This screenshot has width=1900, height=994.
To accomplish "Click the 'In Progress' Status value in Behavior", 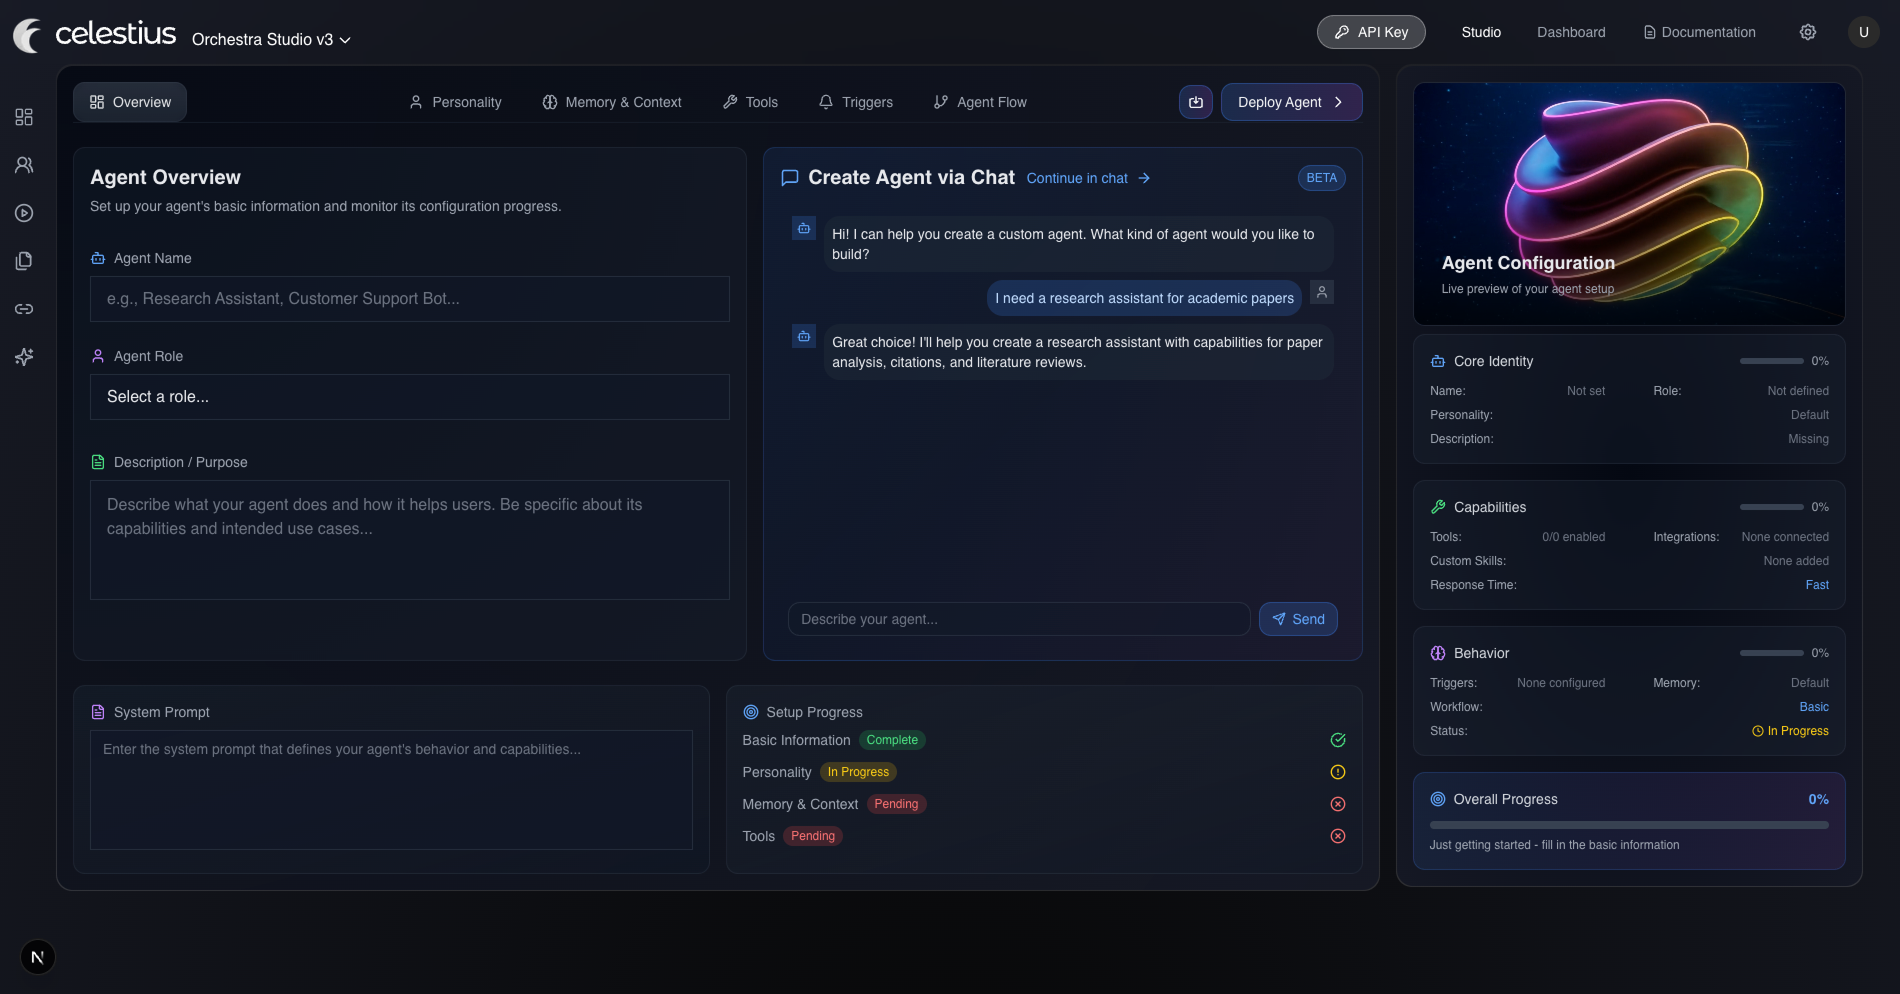I will coord(1790,731).
